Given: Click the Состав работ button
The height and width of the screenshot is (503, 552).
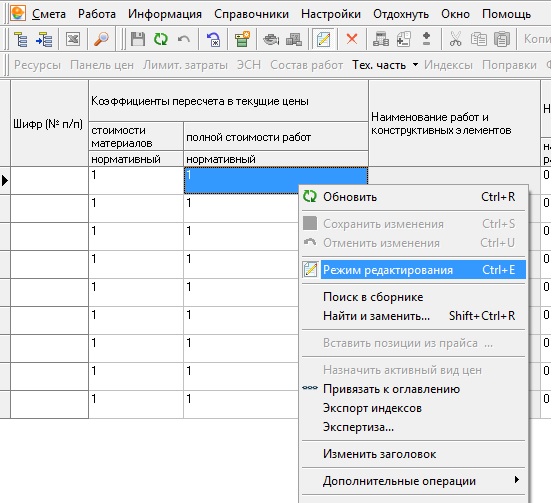Looking at the screenshot, I should coord(307,65).
